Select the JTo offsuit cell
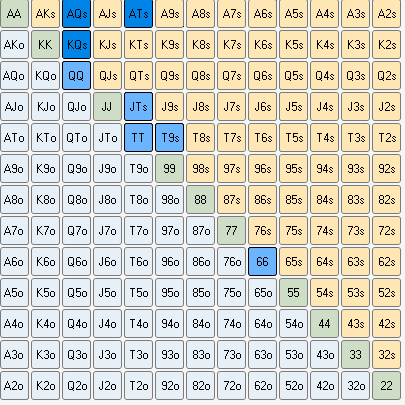 [107, 138]
